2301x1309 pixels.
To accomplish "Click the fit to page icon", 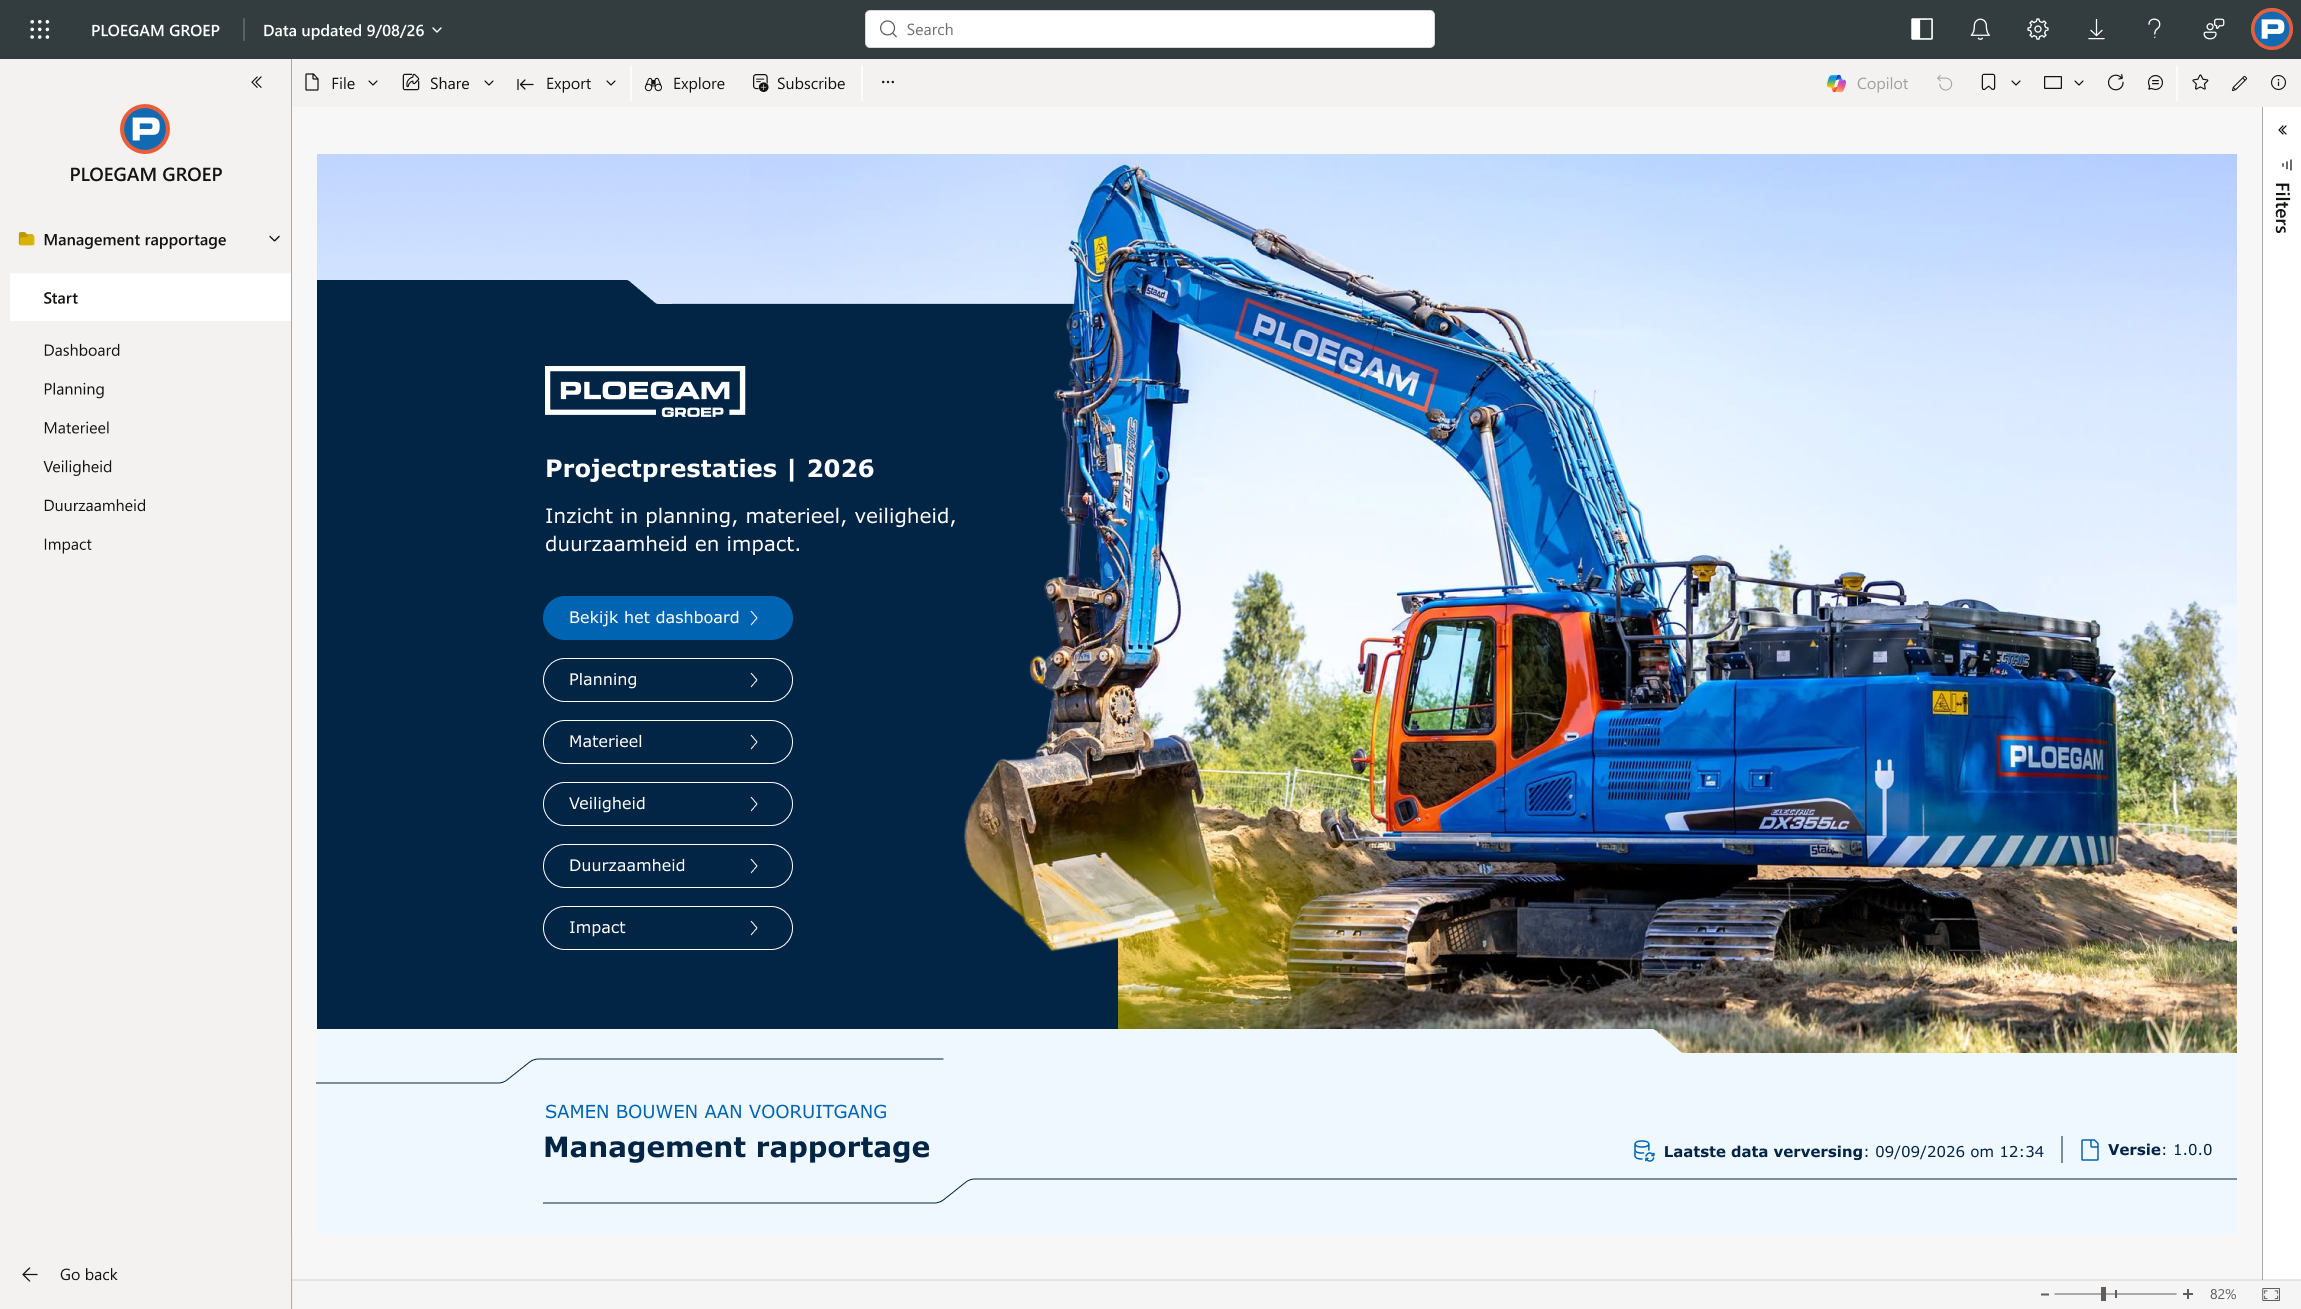I will click(x=2271, y=1294).
